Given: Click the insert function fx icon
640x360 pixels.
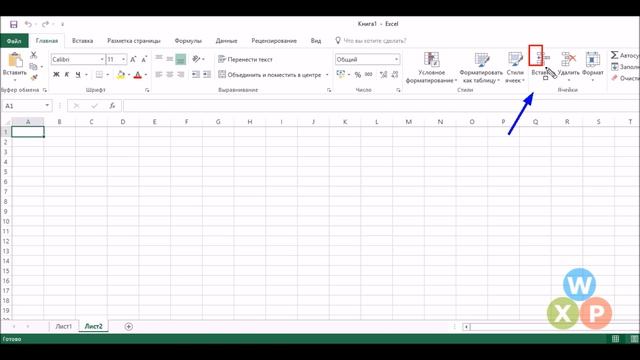Looking at the screenshot, I should coord(112,106).
